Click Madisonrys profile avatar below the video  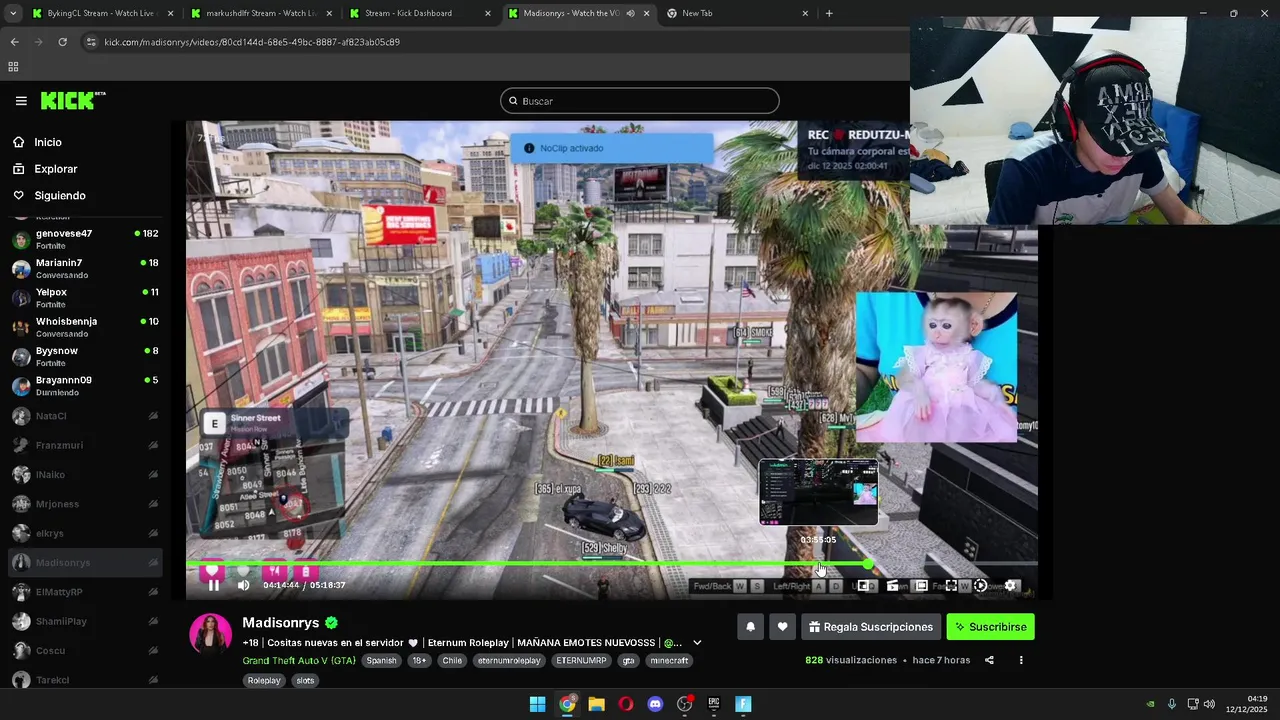tap(211, 633)
